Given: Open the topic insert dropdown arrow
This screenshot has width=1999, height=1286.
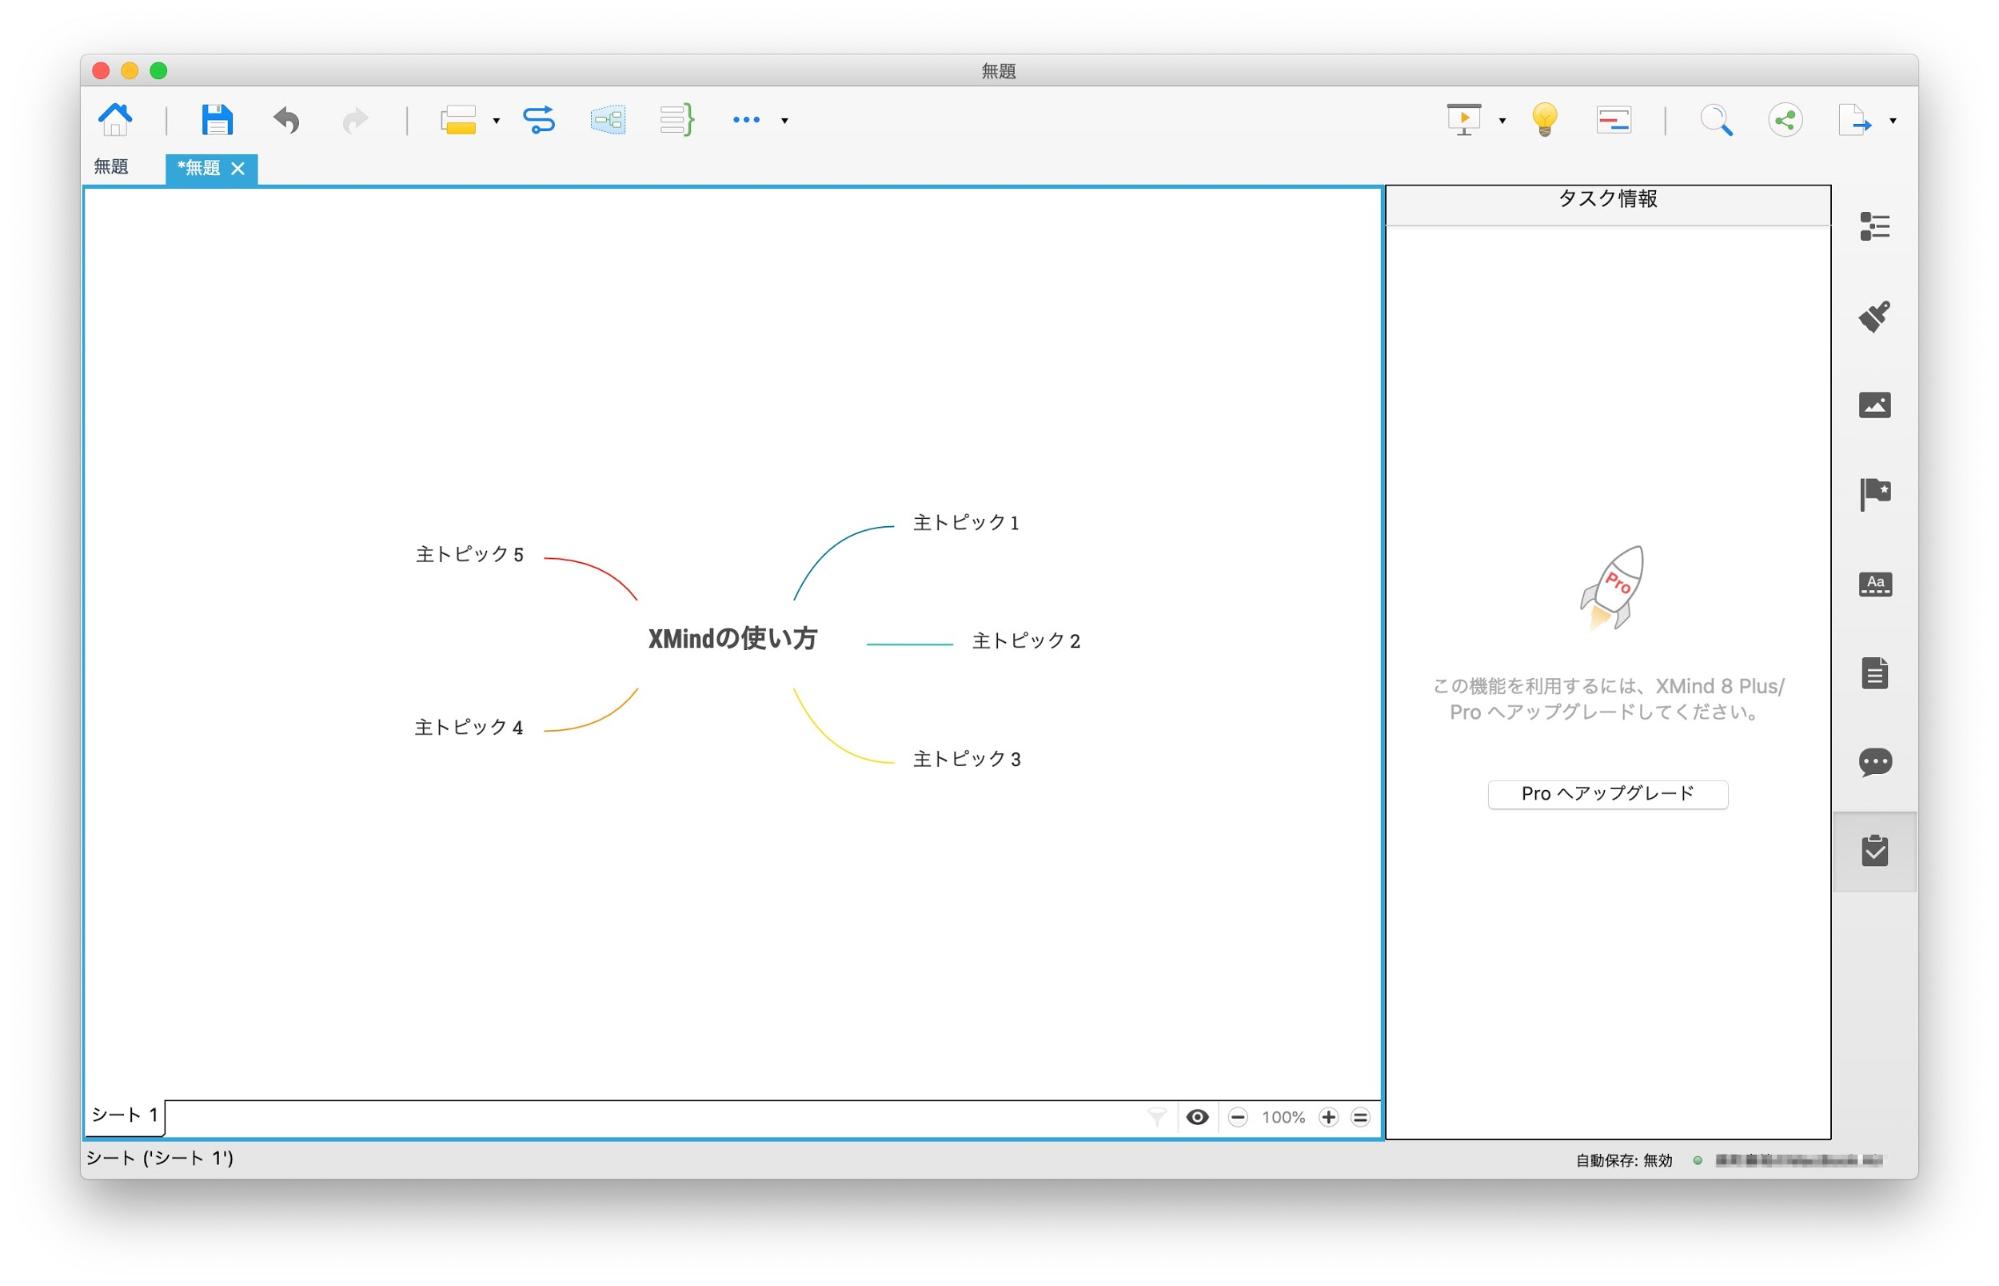Looking at the screenshot, I should (497, 121).
